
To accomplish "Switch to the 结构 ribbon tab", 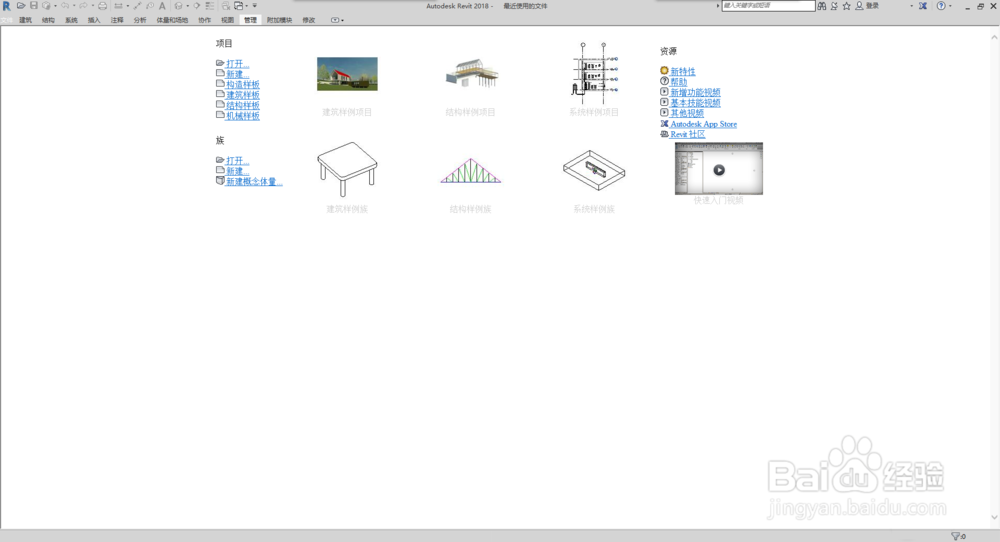I will pos(48,20).
